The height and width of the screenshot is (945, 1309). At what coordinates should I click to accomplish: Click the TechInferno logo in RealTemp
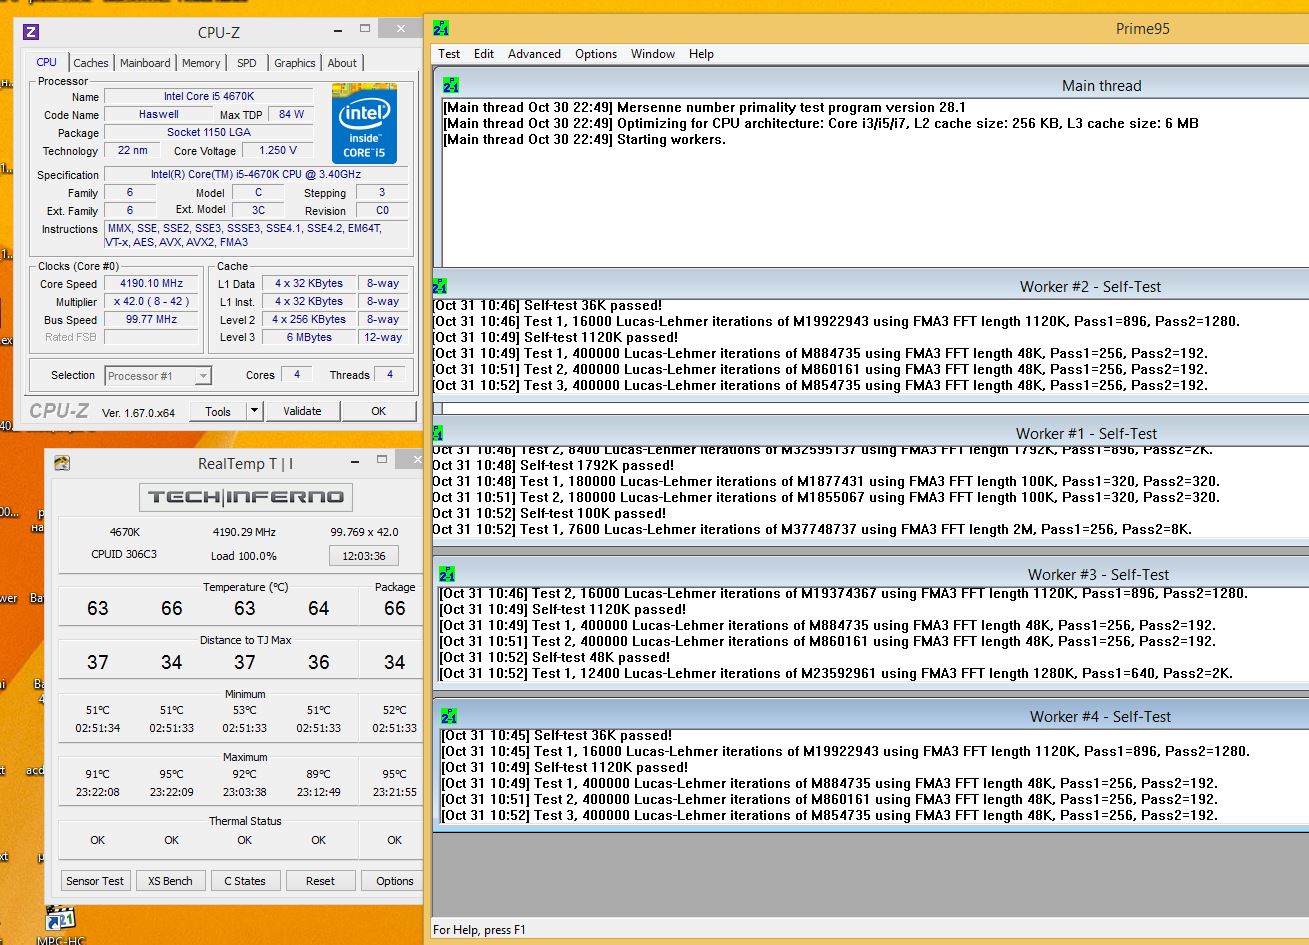[245, 497]
